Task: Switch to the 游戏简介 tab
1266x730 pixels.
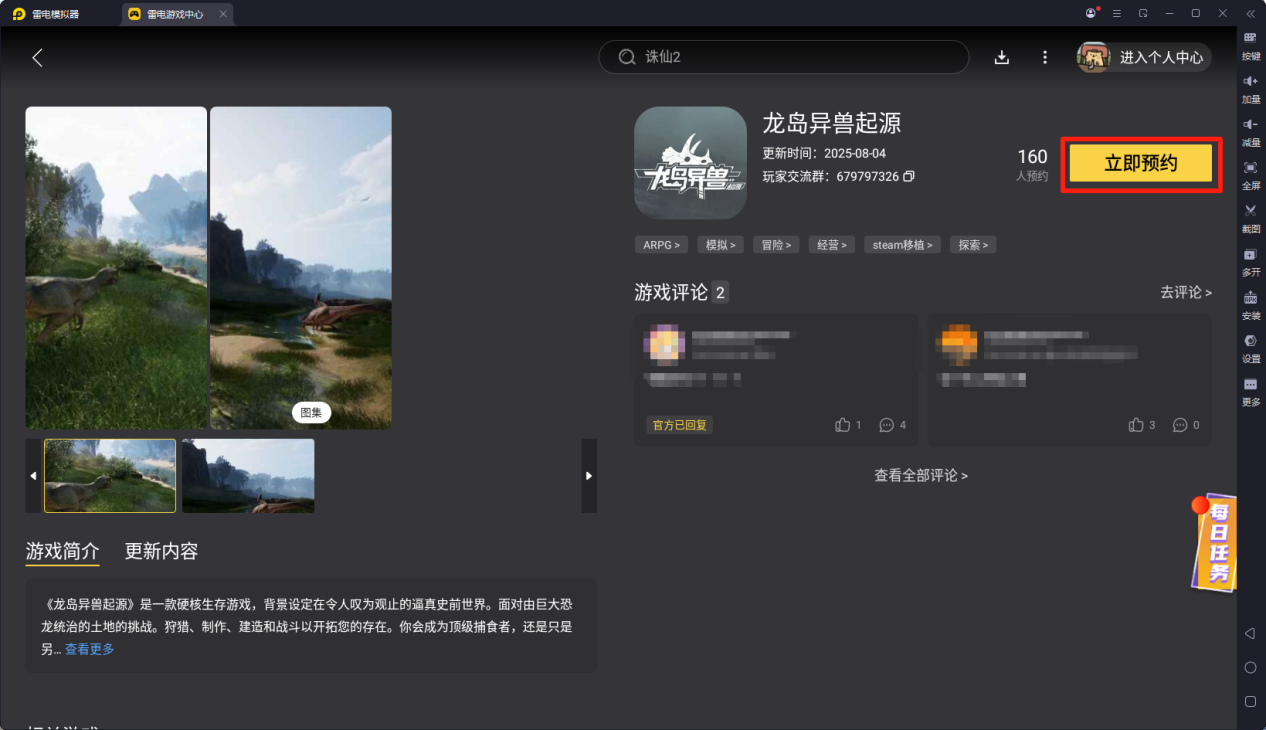Action: coord(62,551)
